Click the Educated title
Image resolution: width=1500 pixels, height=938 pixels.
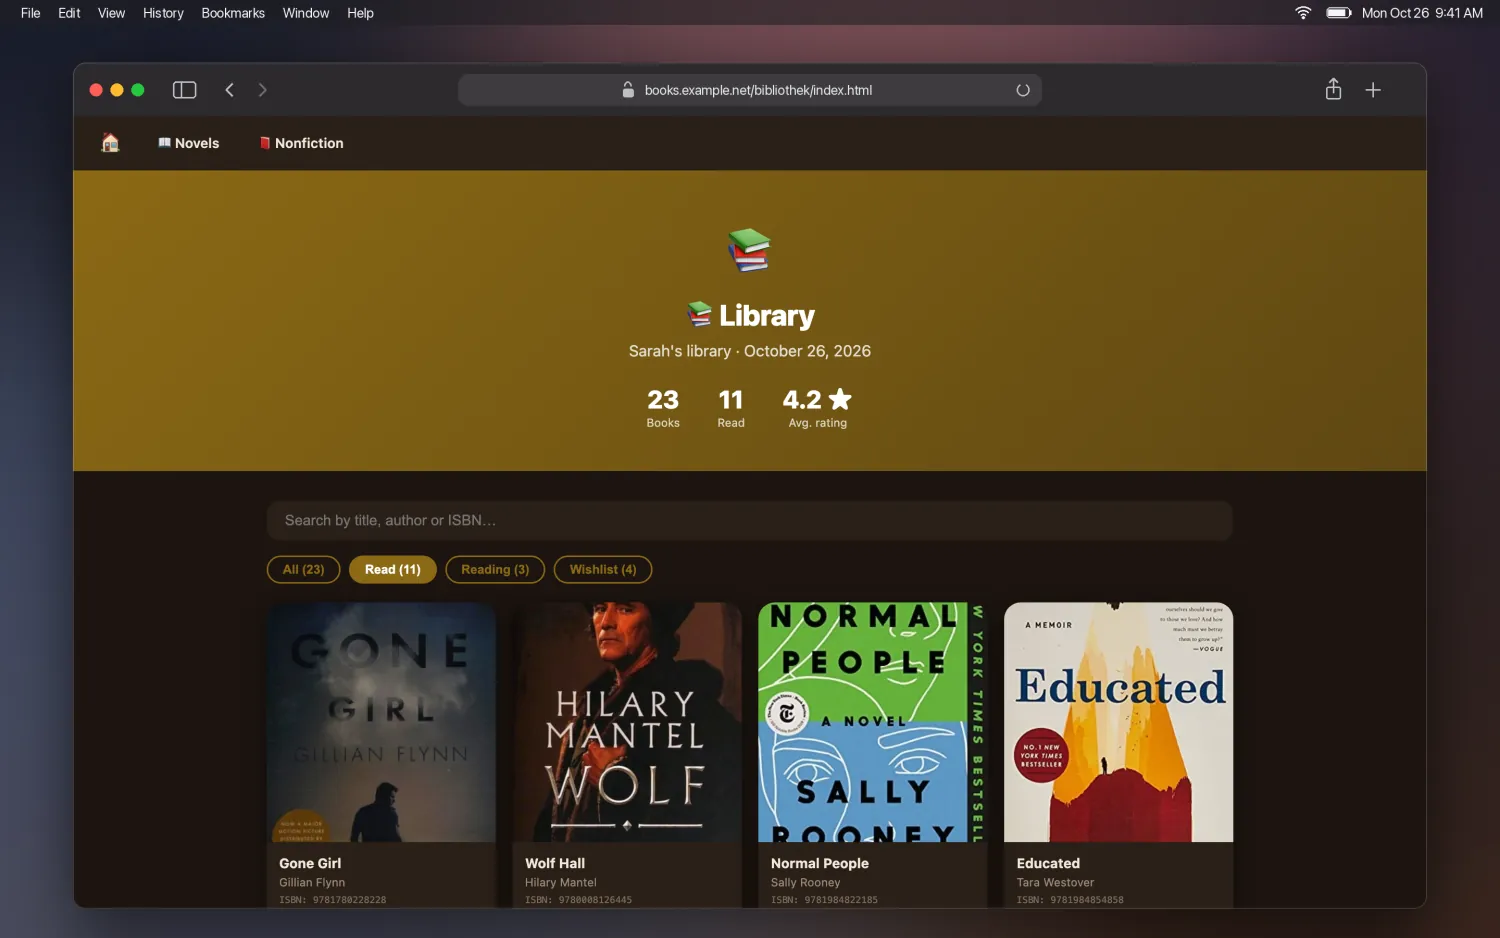pos(1048,863)
